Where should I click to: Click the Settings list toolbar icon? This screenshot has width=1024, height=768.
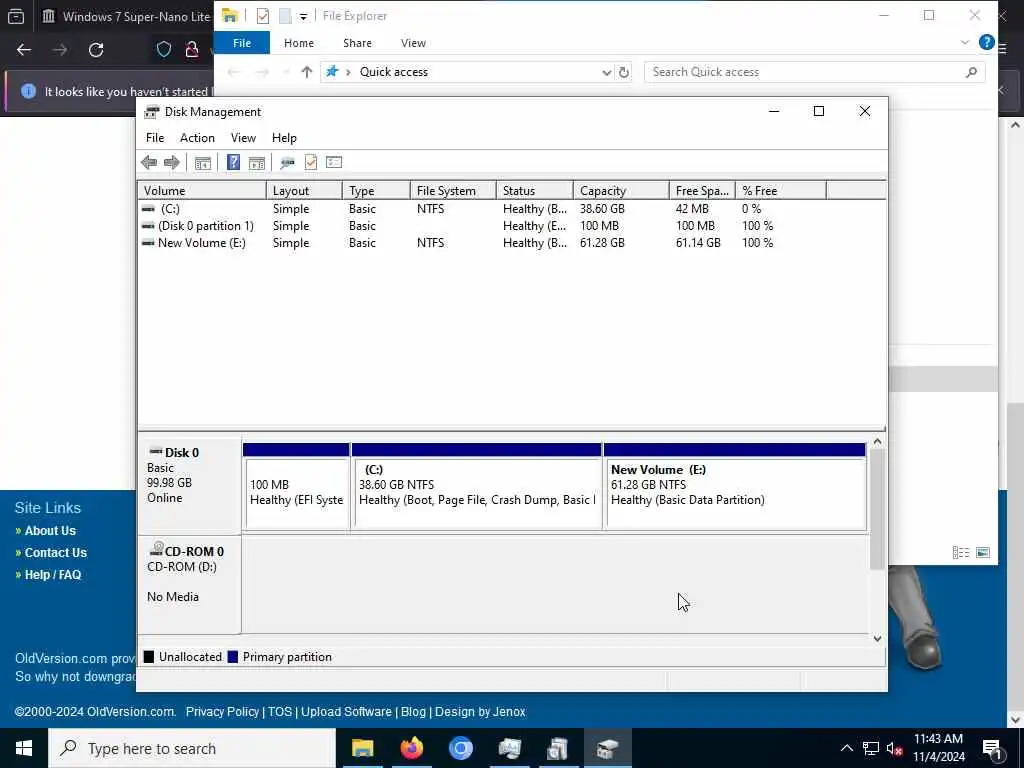pyautogui.click(x=334, y=162)
